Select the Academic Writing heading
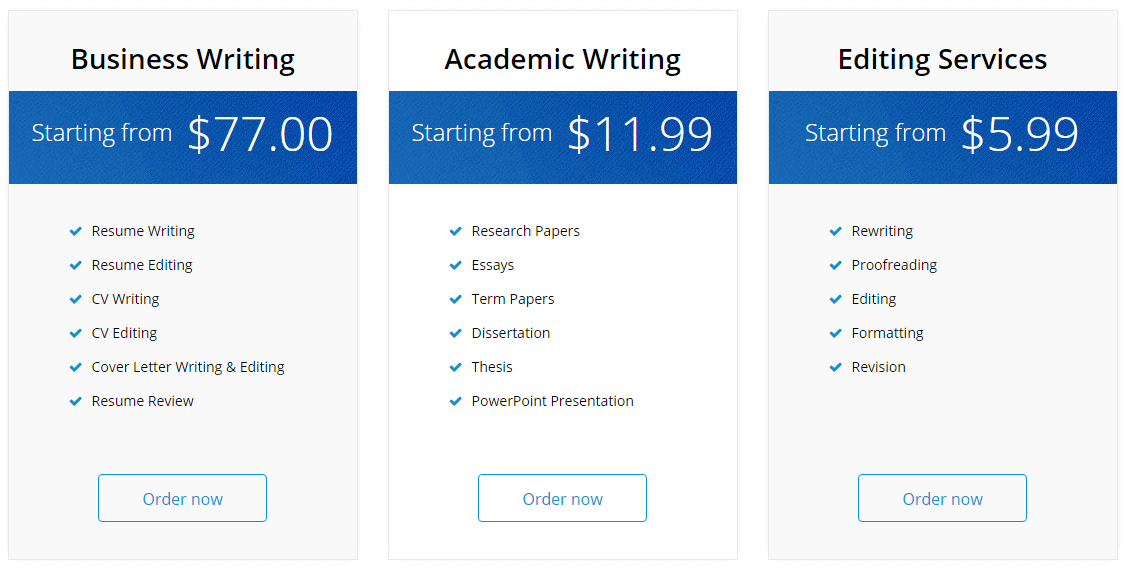Screen dimensions: 1127x567 click(x=562, y=60)
